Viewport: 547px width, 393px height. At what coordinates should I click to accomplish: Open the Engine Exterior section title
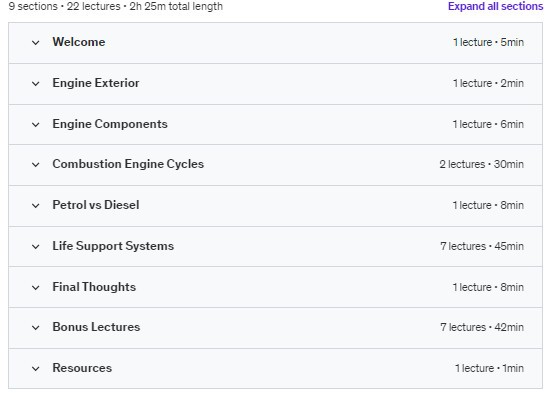pyautogui.click(x=96, y=83)
